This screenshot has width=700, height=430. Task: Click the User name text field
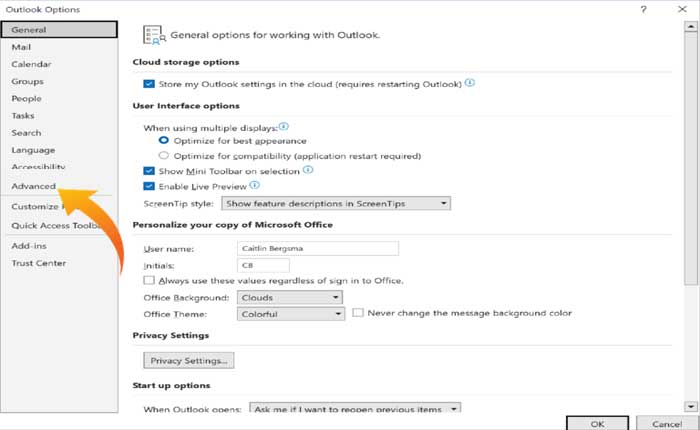[x=317, y=248]
